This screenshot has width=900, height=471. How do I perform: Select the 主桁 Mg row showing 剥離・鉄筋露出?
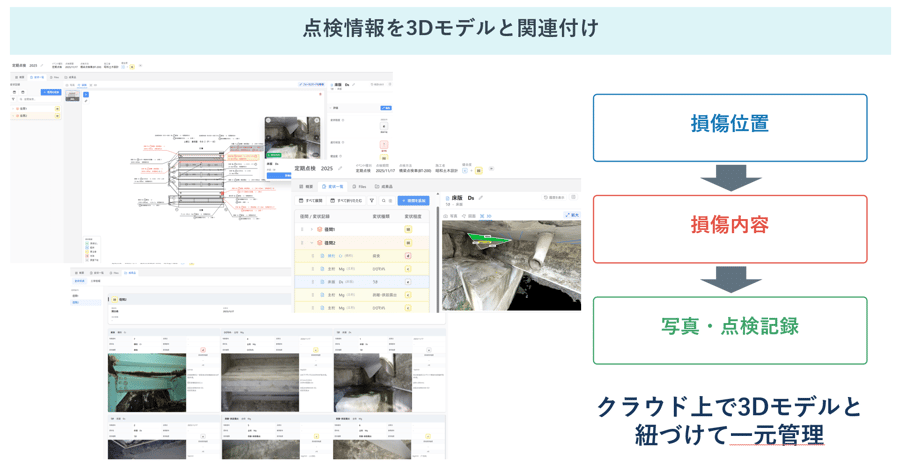tap(362, 295)
